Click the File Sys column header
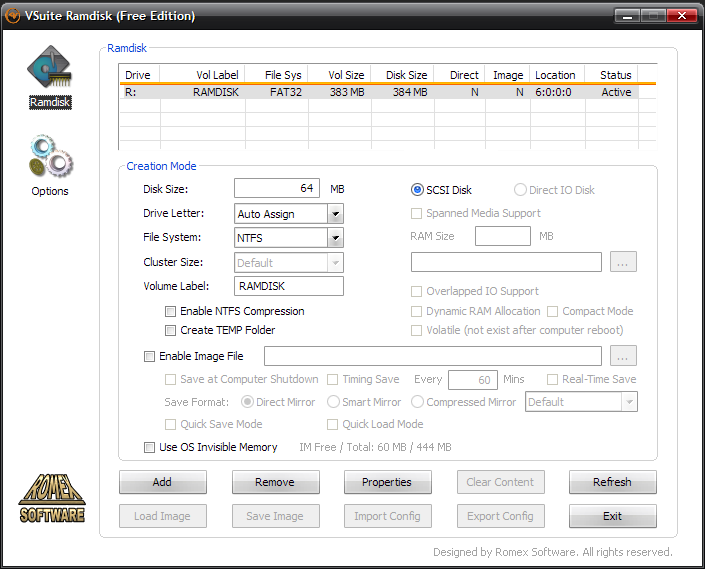Viewport: 705px width, 569px height. [x=277, y=75]
